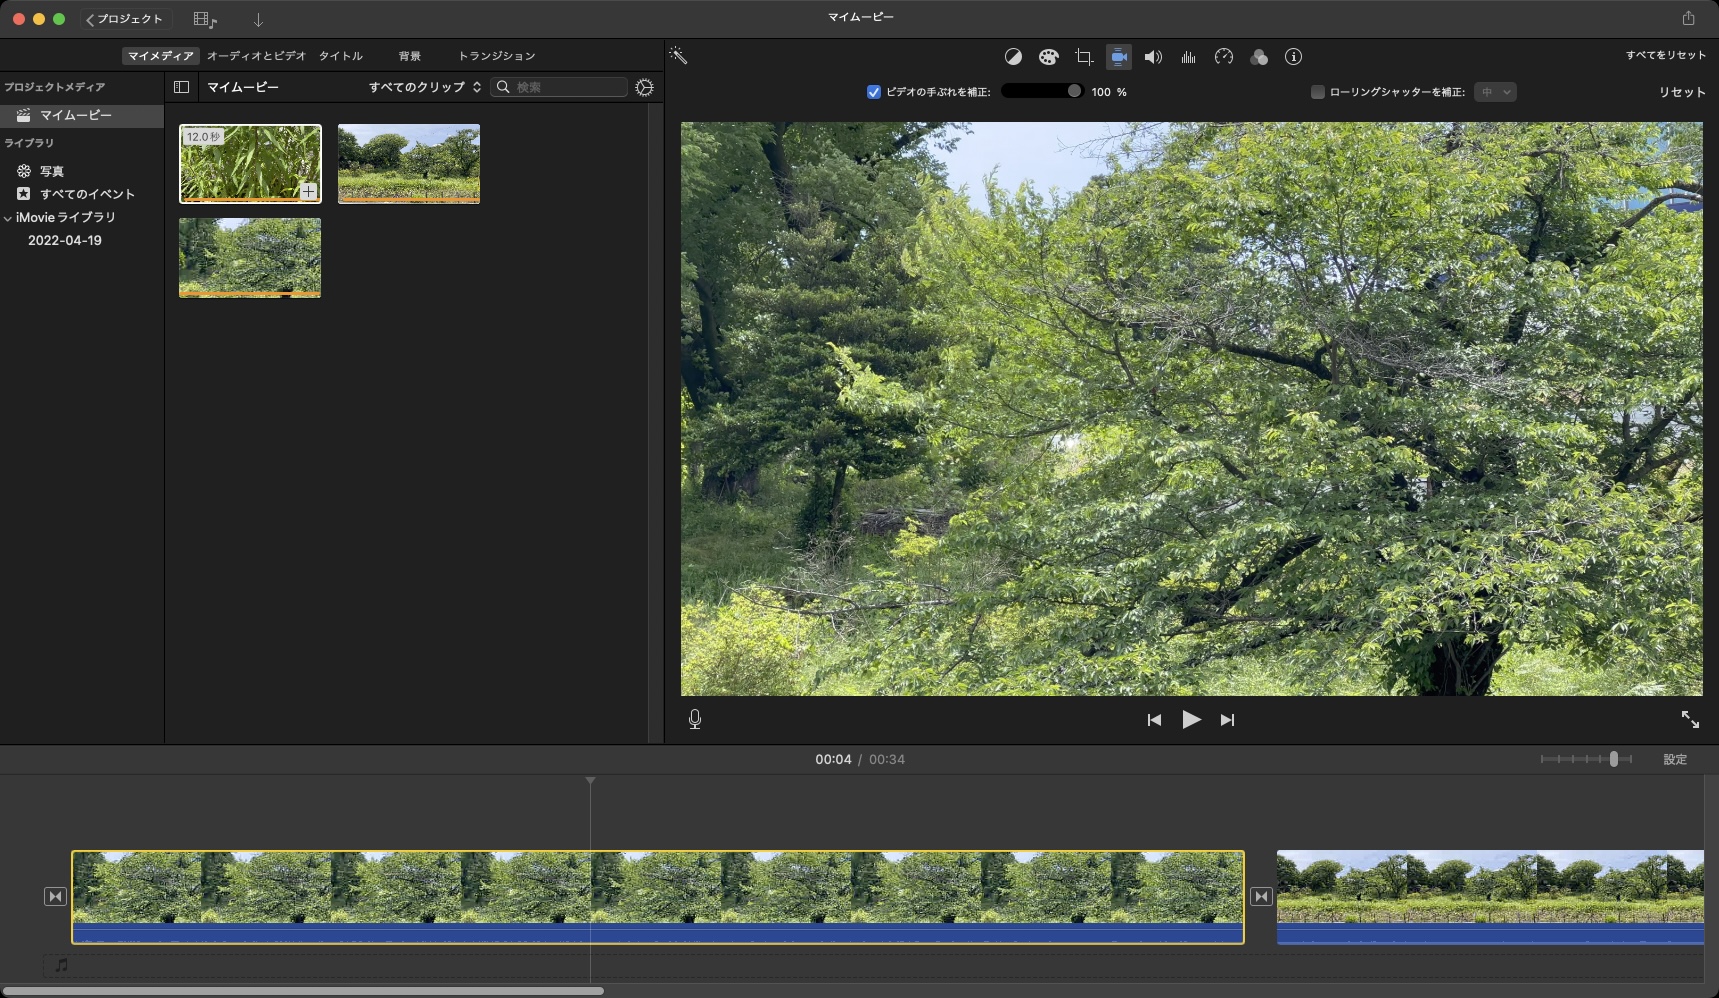Select the Crop tool for the clip
The width and height of the screenshot is (1719, 998).
[x=1083, y=57]
